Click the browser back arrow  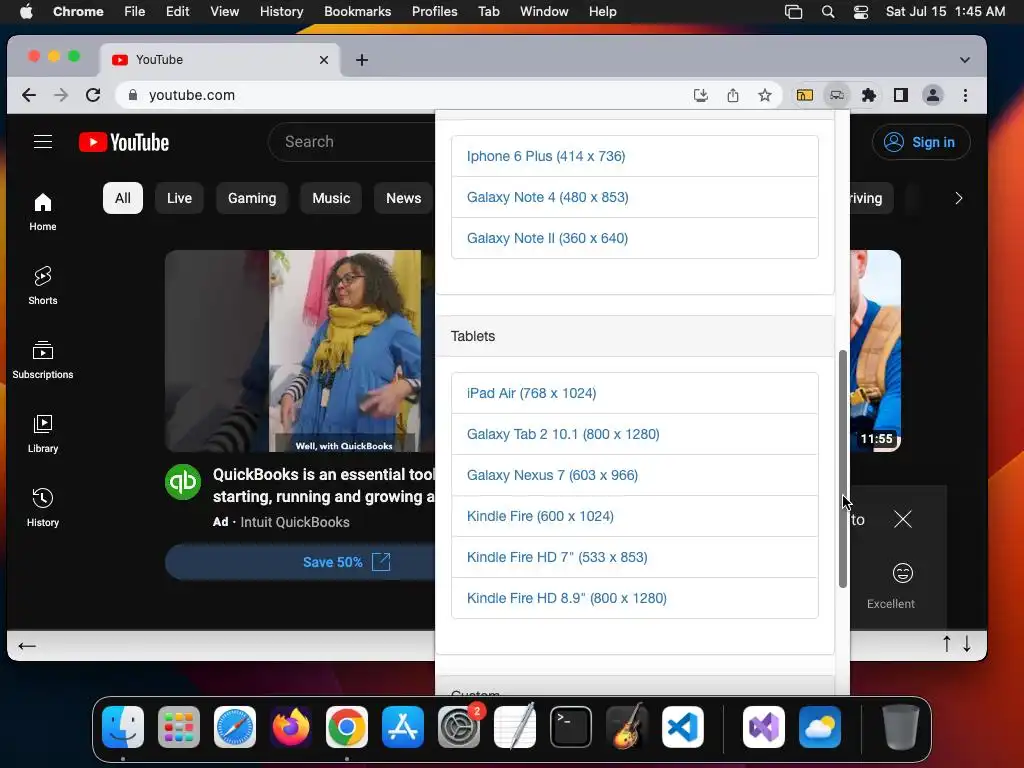pyautogui.click(x=29, y=95)
